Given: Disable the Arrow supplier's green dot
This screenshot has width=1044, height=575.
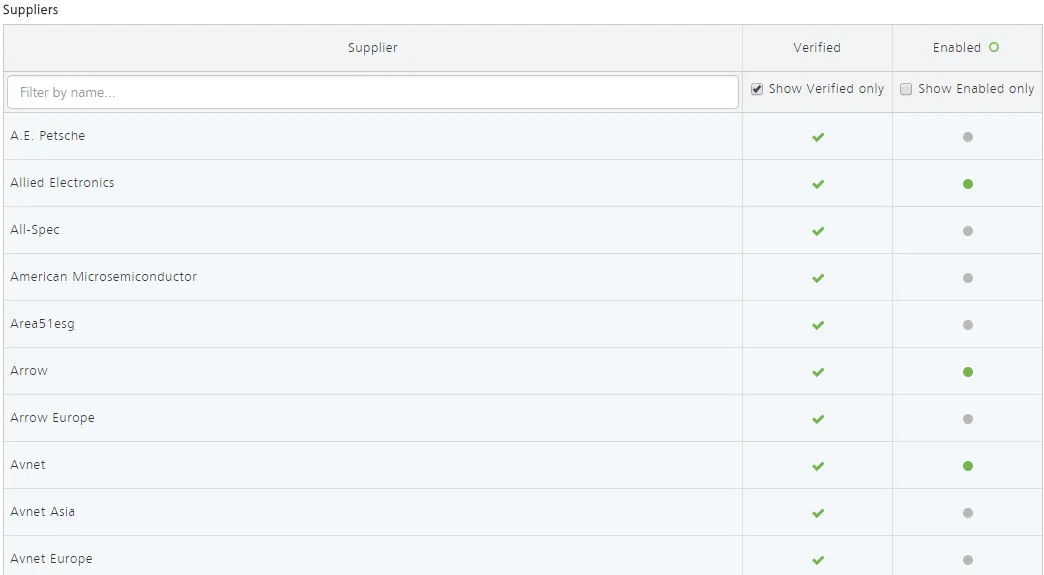Looking at the screenshot, I should 968,372.
